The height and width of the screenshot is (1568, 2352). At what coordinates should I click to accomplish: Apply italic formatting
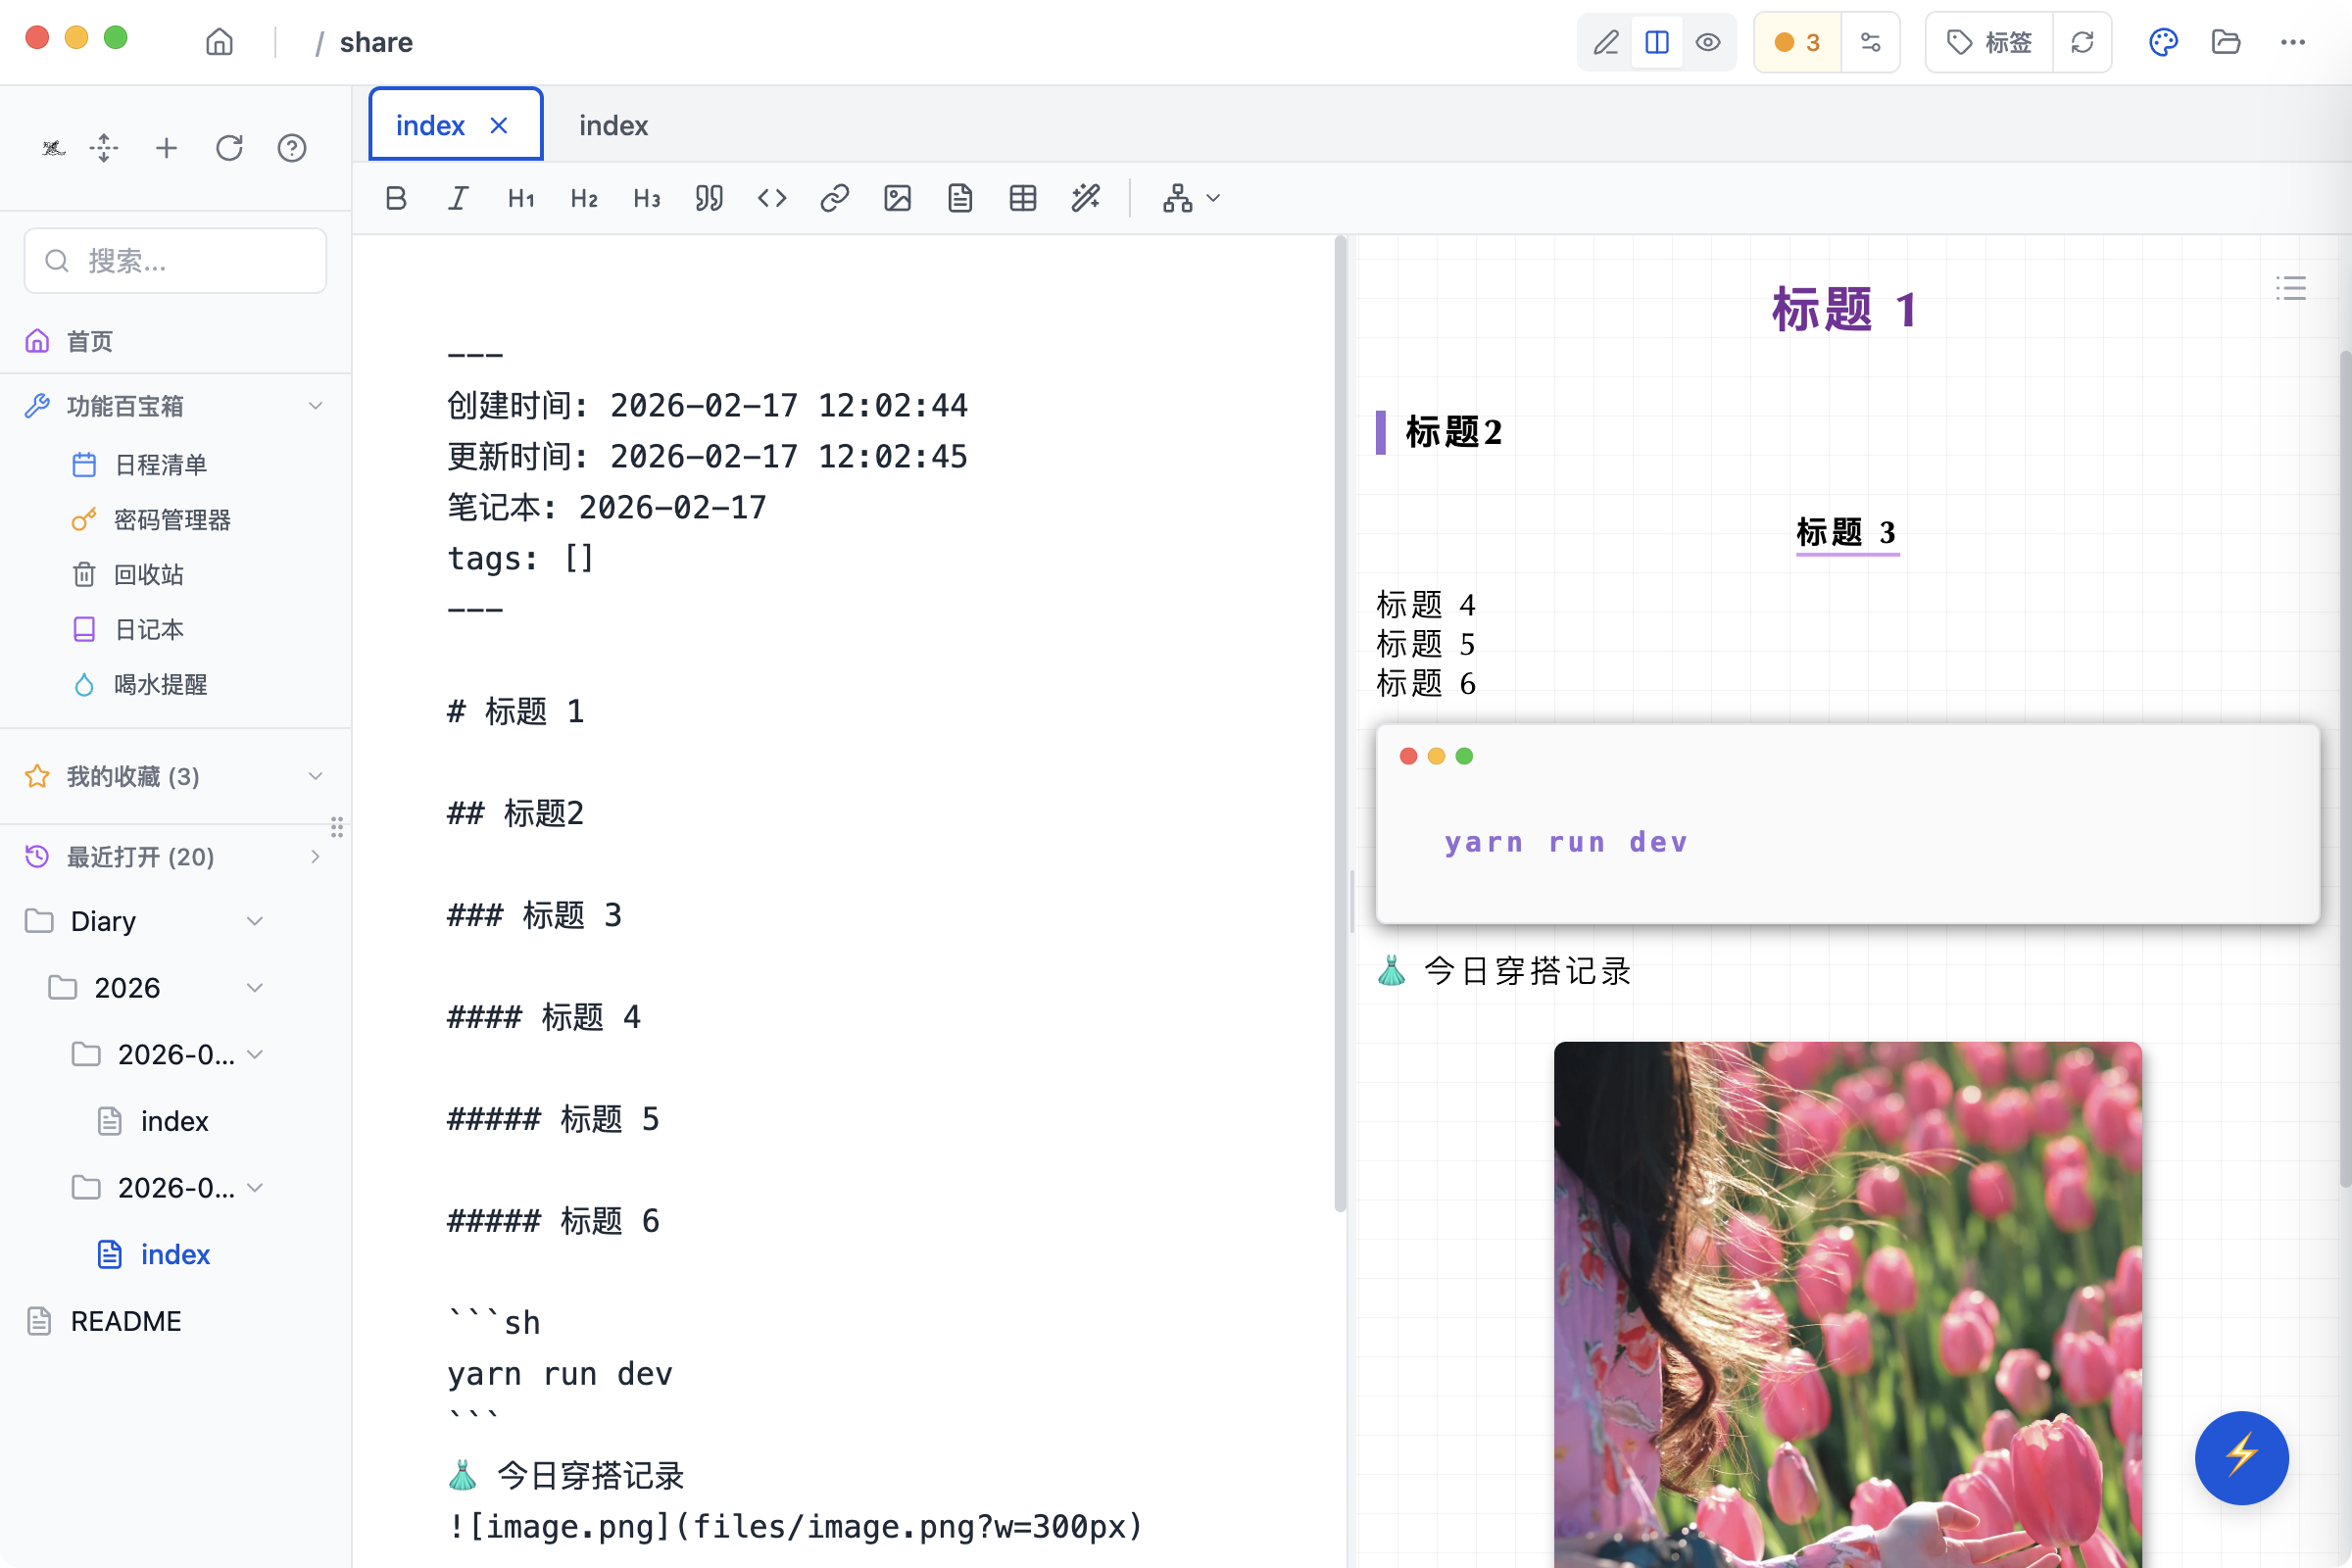click(x=458, y=198)
